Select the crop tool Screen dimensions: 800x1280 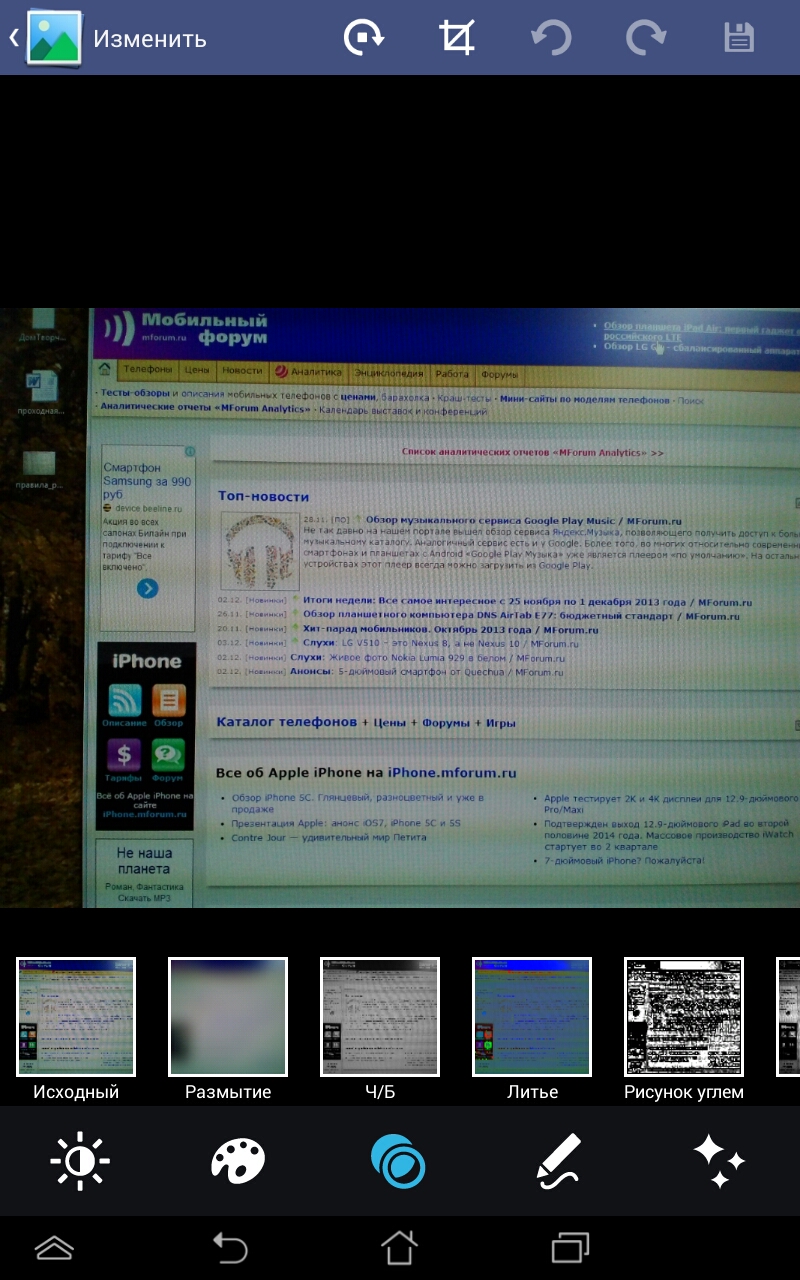pyautogui.click(x=457, y=38)
